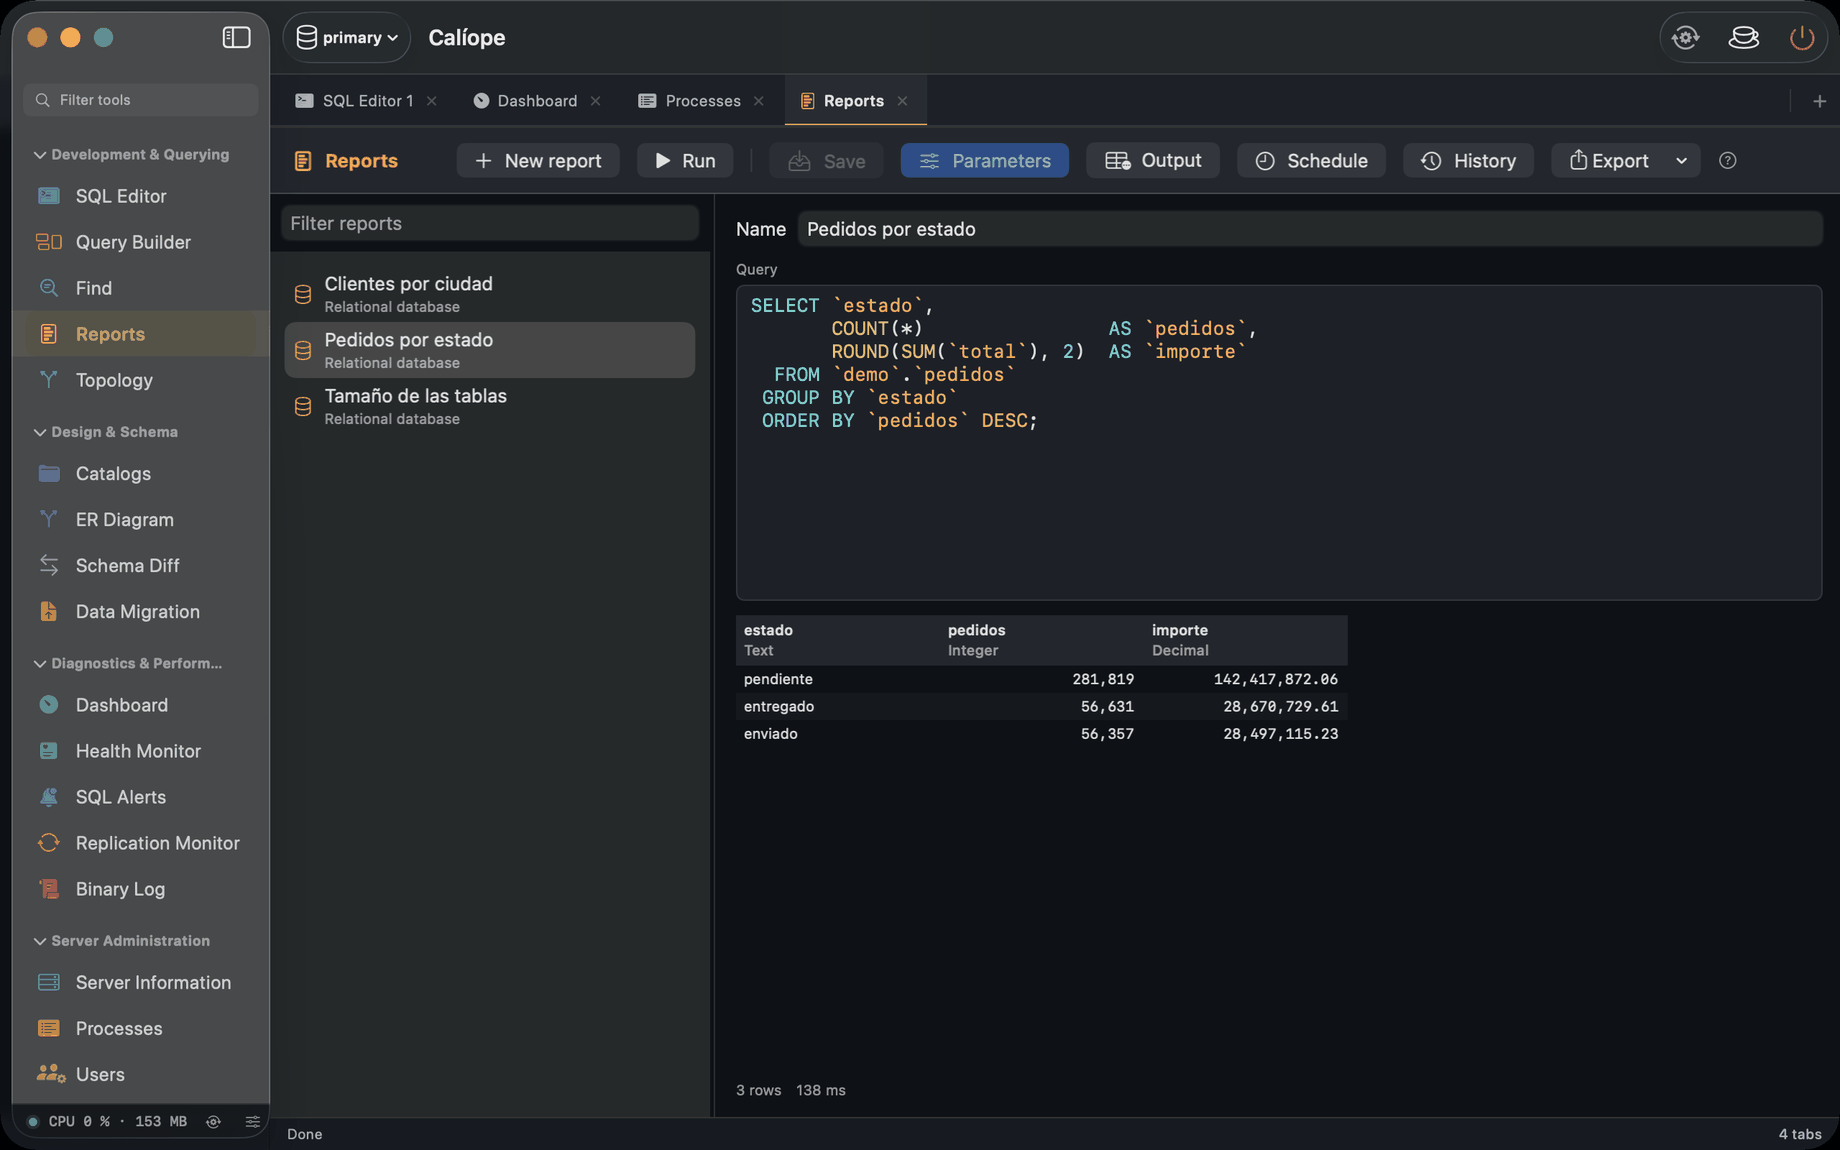
Task: Toggle the Output panel
Action: pos(1153,161)
